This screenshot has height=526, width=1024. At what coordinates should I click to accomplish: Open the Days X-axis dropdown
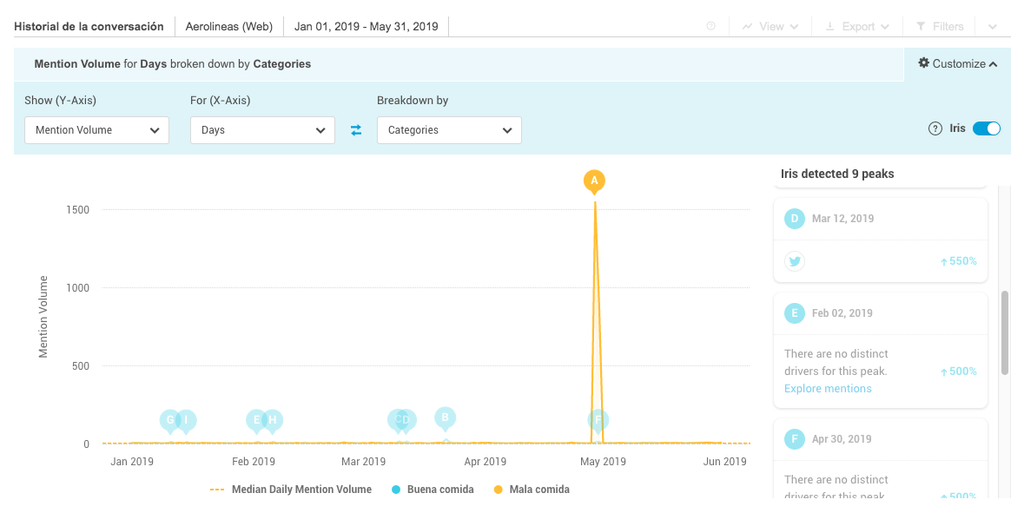coord(262,130)
